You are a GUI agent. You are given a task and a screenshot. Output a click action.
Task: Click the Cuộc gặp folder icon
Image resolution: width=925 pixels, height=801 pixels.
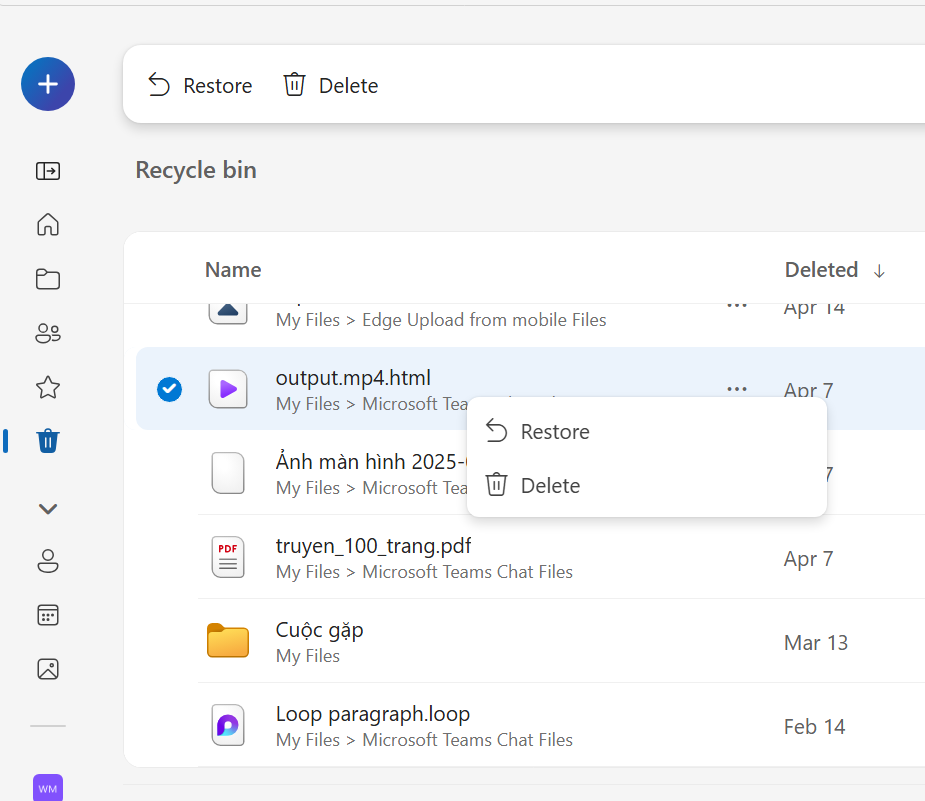tap(228, 641)
